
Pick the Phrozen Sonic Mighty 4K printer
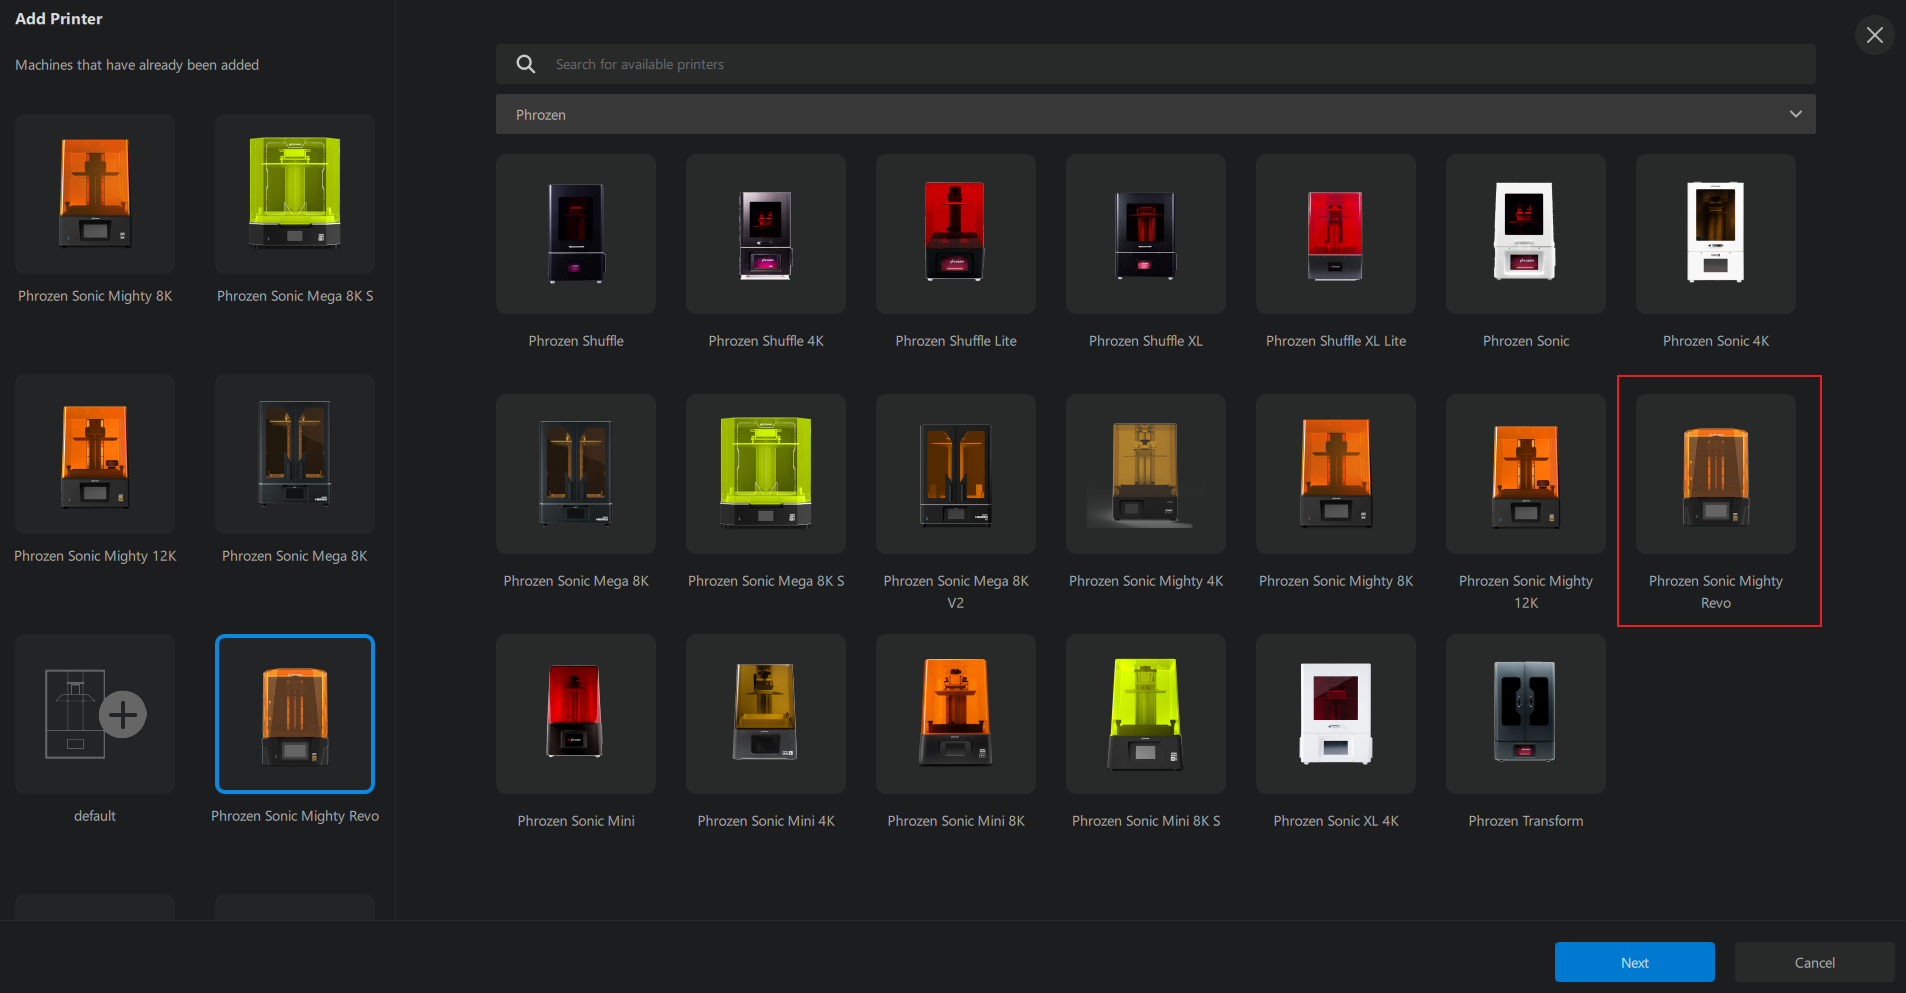[x=1145, y=474]
